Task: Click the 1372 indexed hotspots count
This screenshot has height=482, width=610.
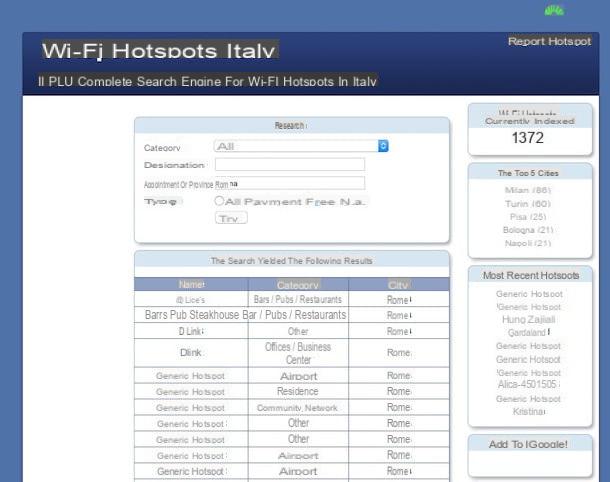Action: (528, 138)
